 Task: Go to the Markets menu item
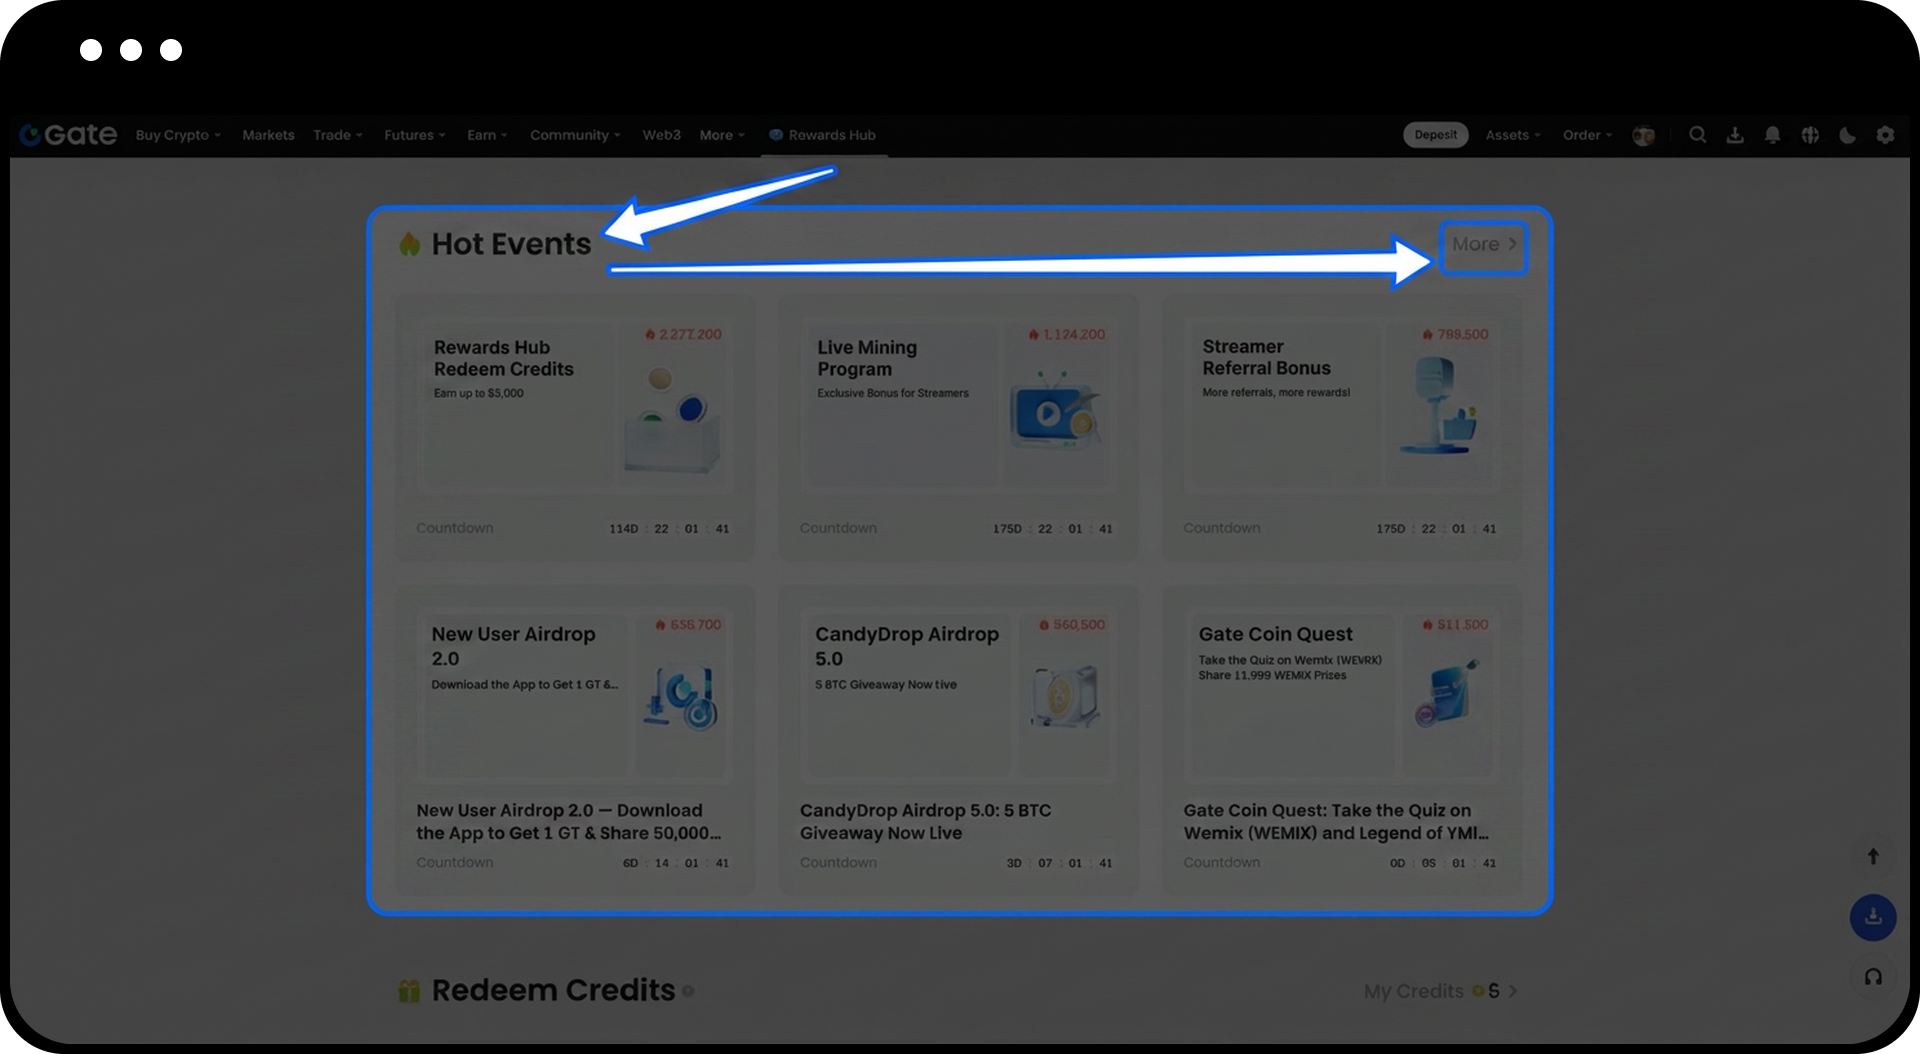[x=268, y=135]
